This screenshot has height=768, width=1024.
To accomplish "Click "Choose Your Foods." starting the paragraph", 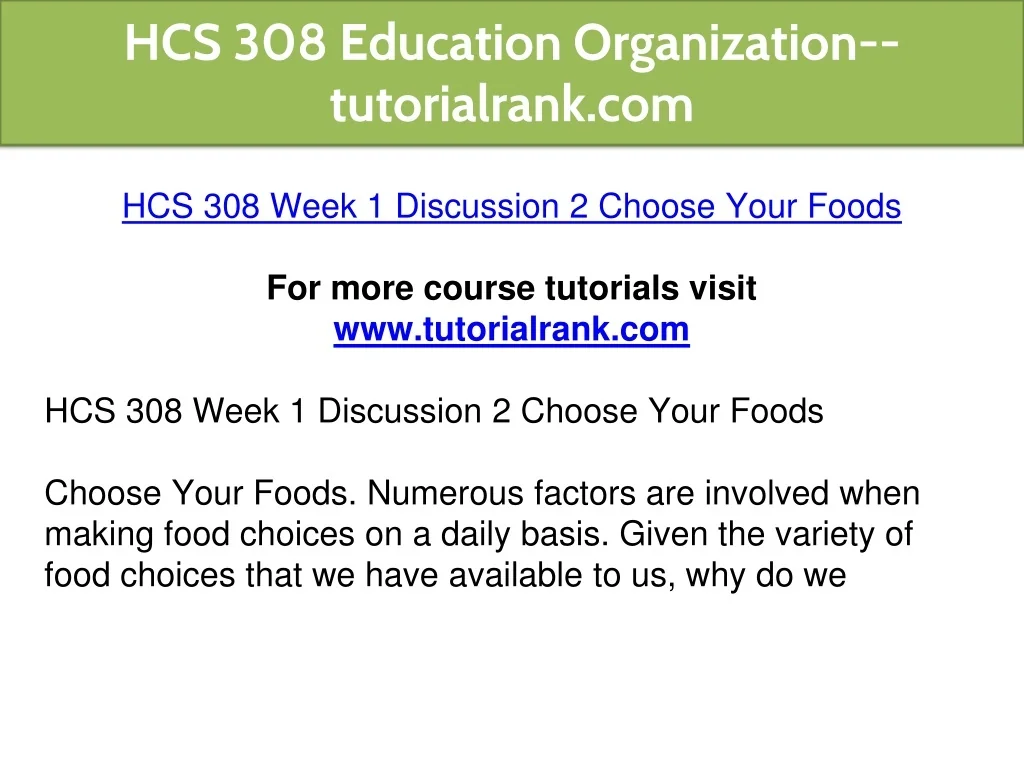I will [x=201, y=494].
